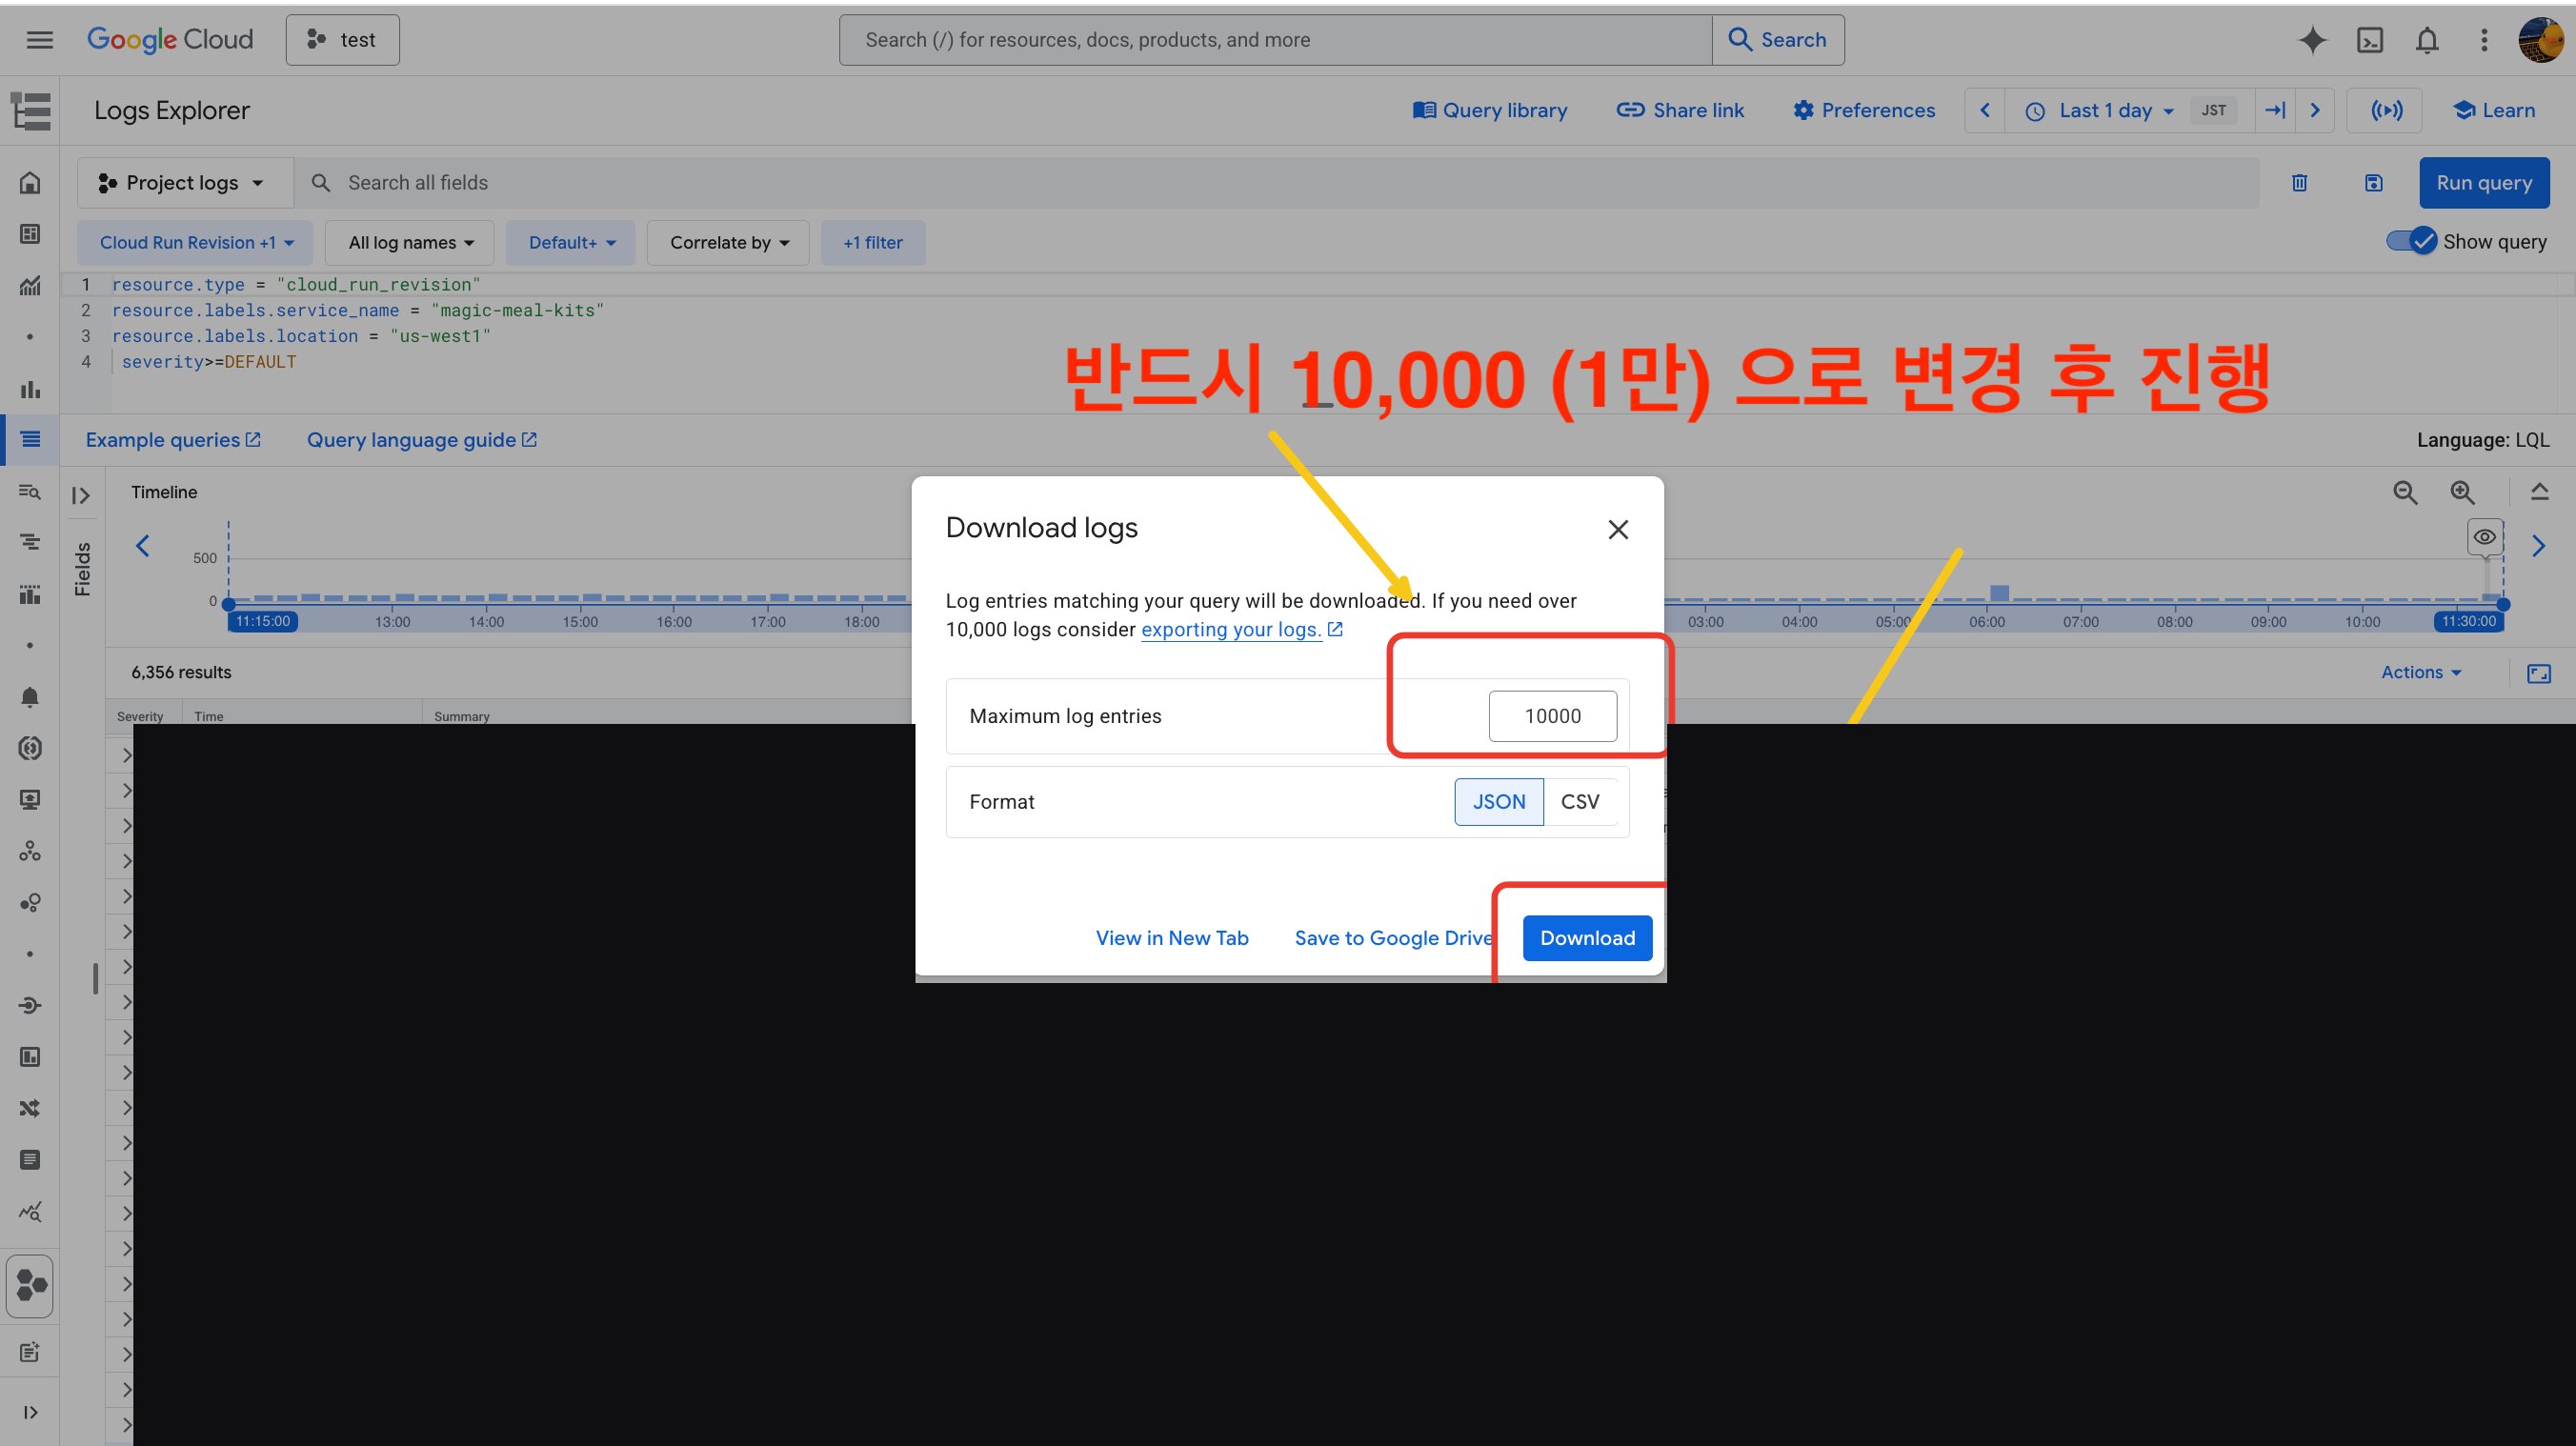
Task: Select the highlighted Logs Explorer sidebar icon
Action: (x=30, y=439)
